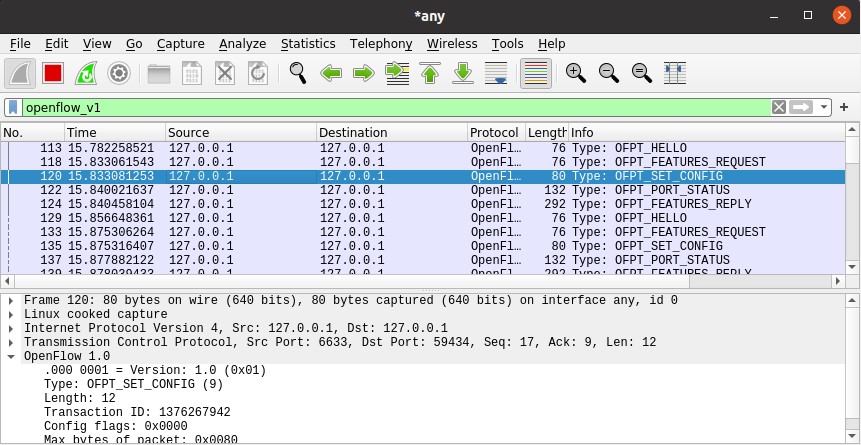Expand Transmission Control Protocol node

[x=12, y=342]
